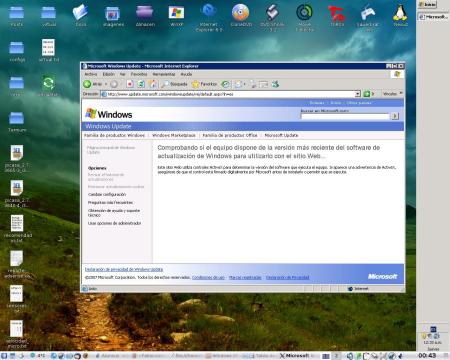
Task: Open the Archivo menu
Action: point(91,74)
